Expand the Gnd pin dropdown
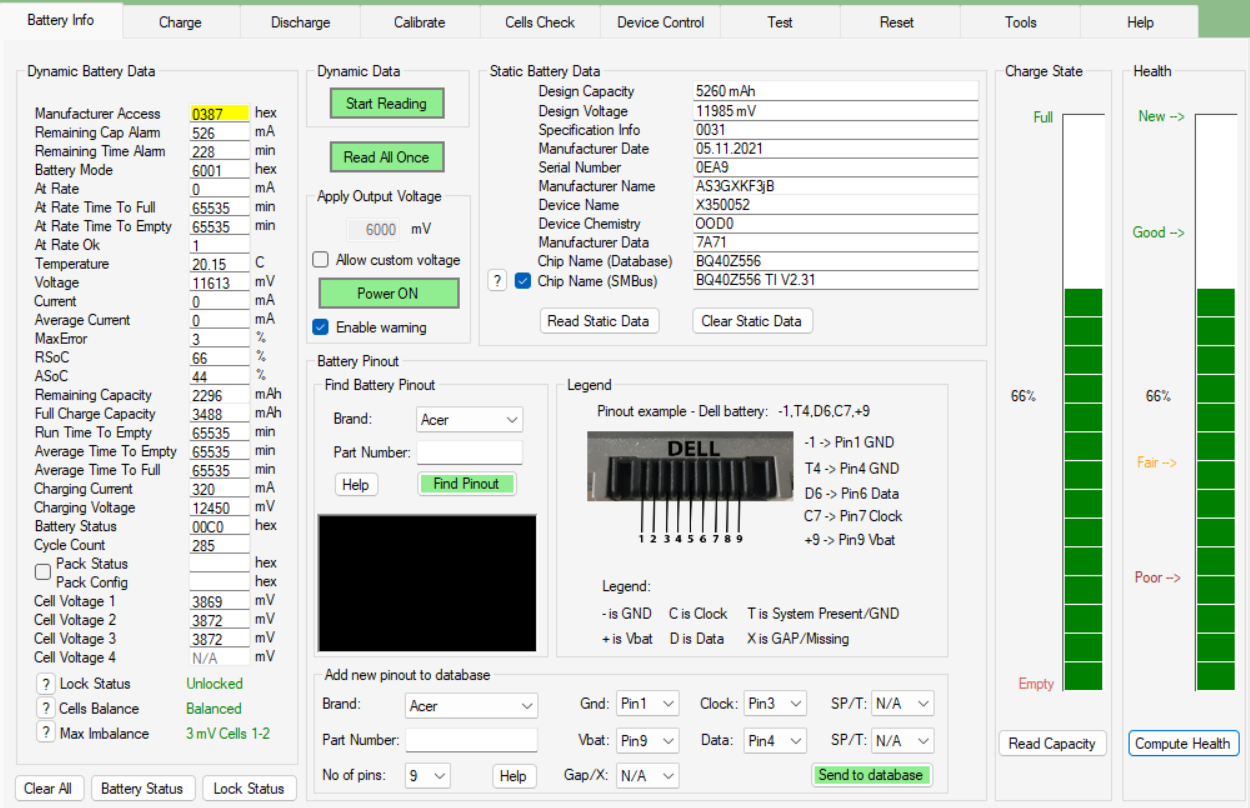The image size is (1250, 808). click(x=647, y=704)
